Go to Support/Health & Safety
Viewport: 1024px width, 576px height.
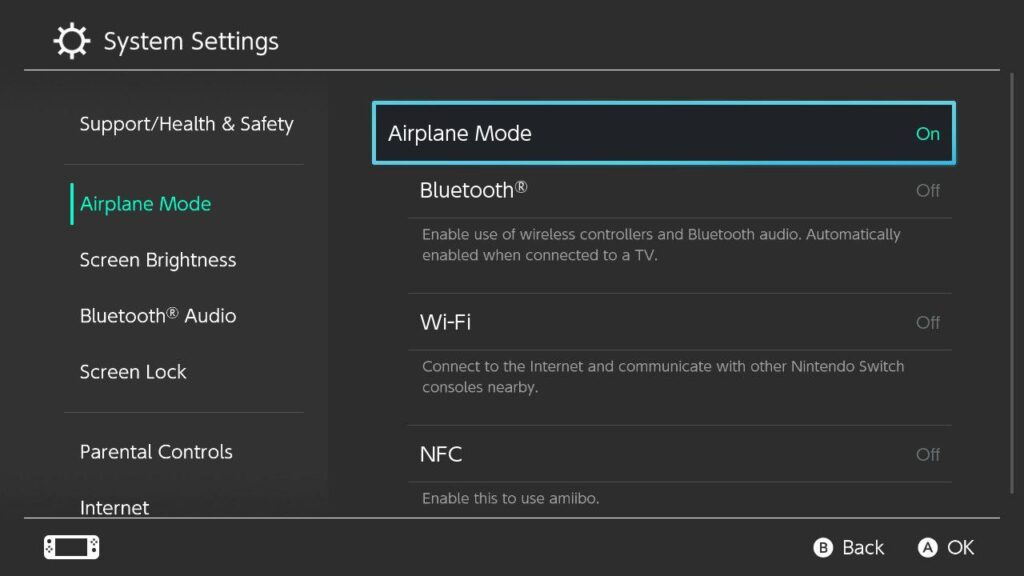pyautogui.click(x=186, y=123)
